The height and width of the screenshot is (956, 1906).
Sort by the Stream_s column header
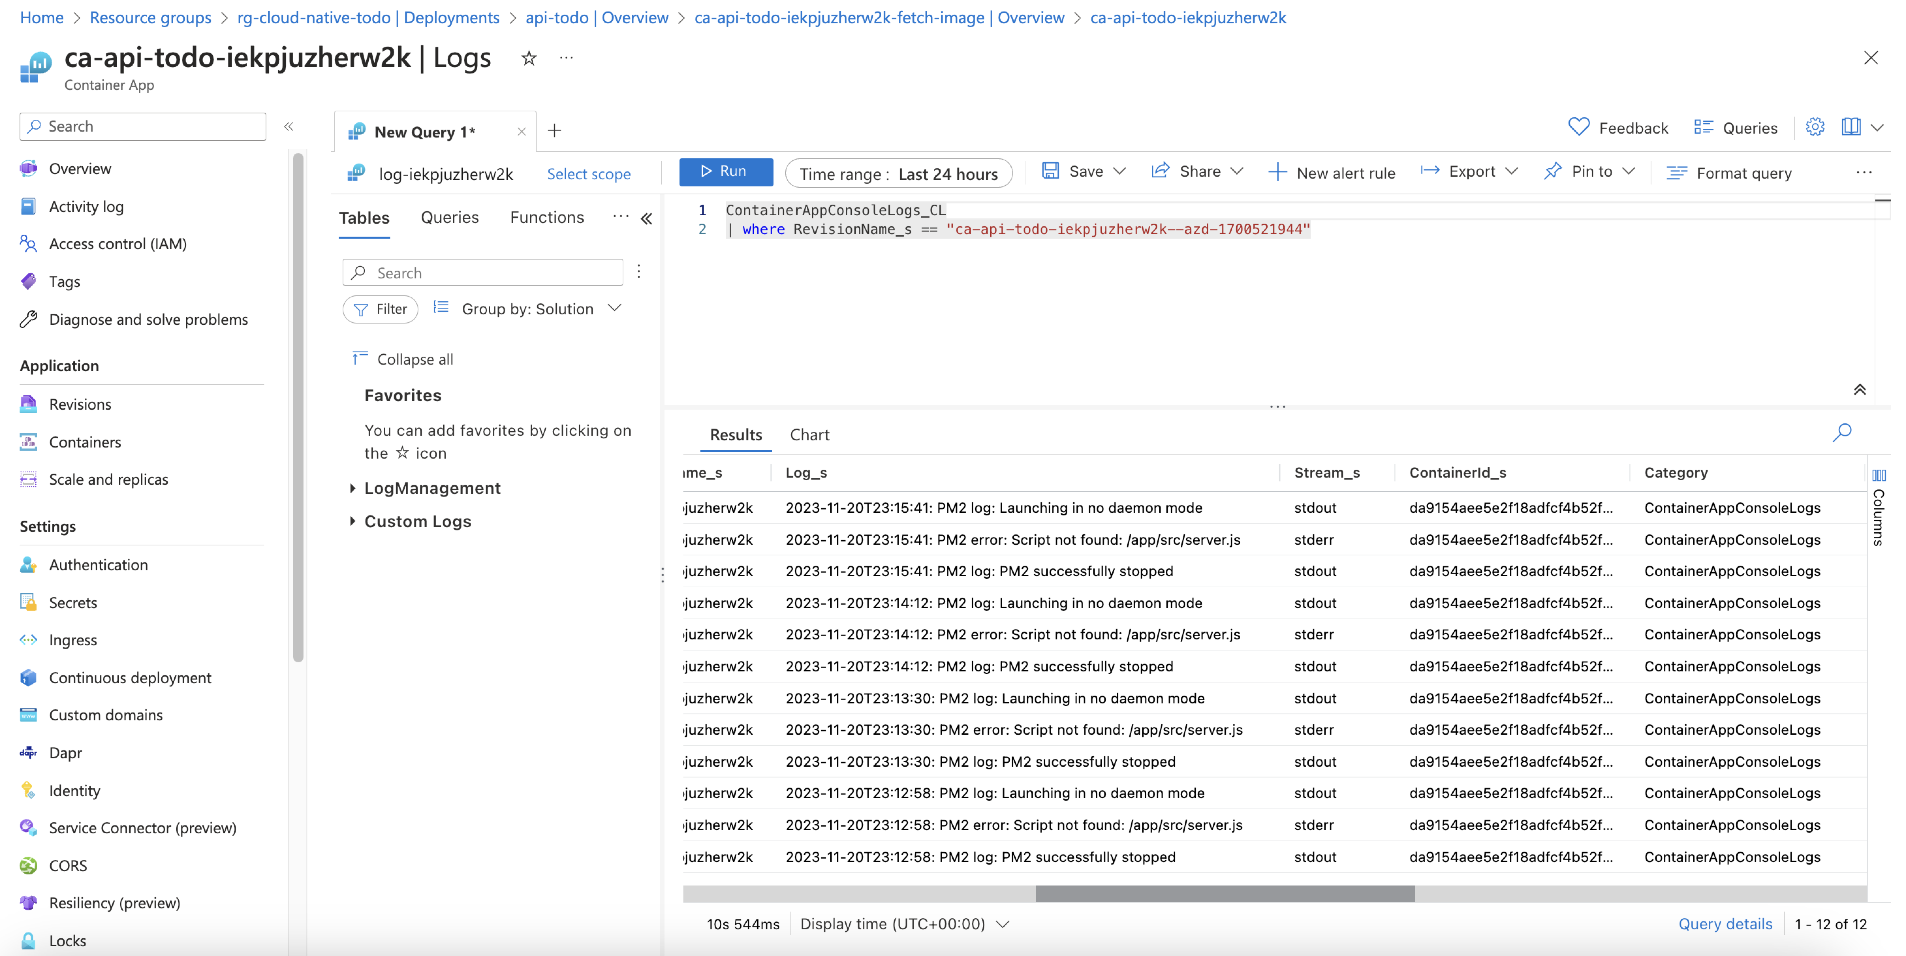(x=1327, y=473)
